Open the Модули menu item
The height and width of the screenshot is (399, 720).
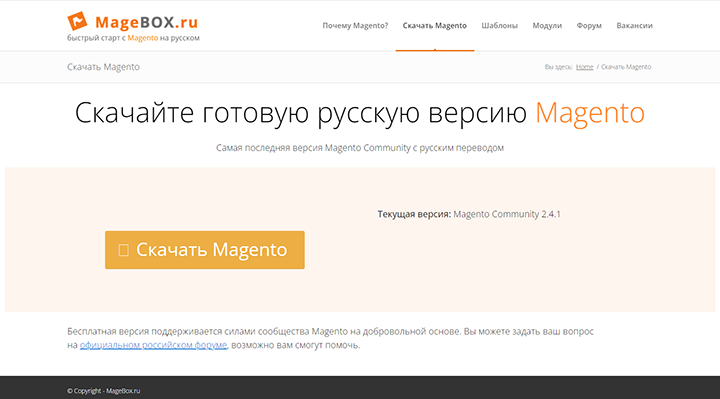(547, 26)
